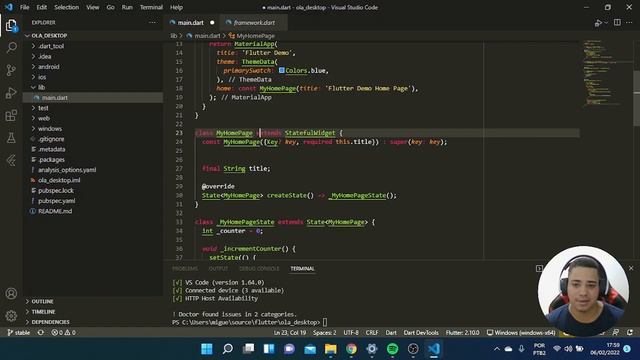Open the Accounts icon in activity bar
640x360 pixels.
pos(11,293)
